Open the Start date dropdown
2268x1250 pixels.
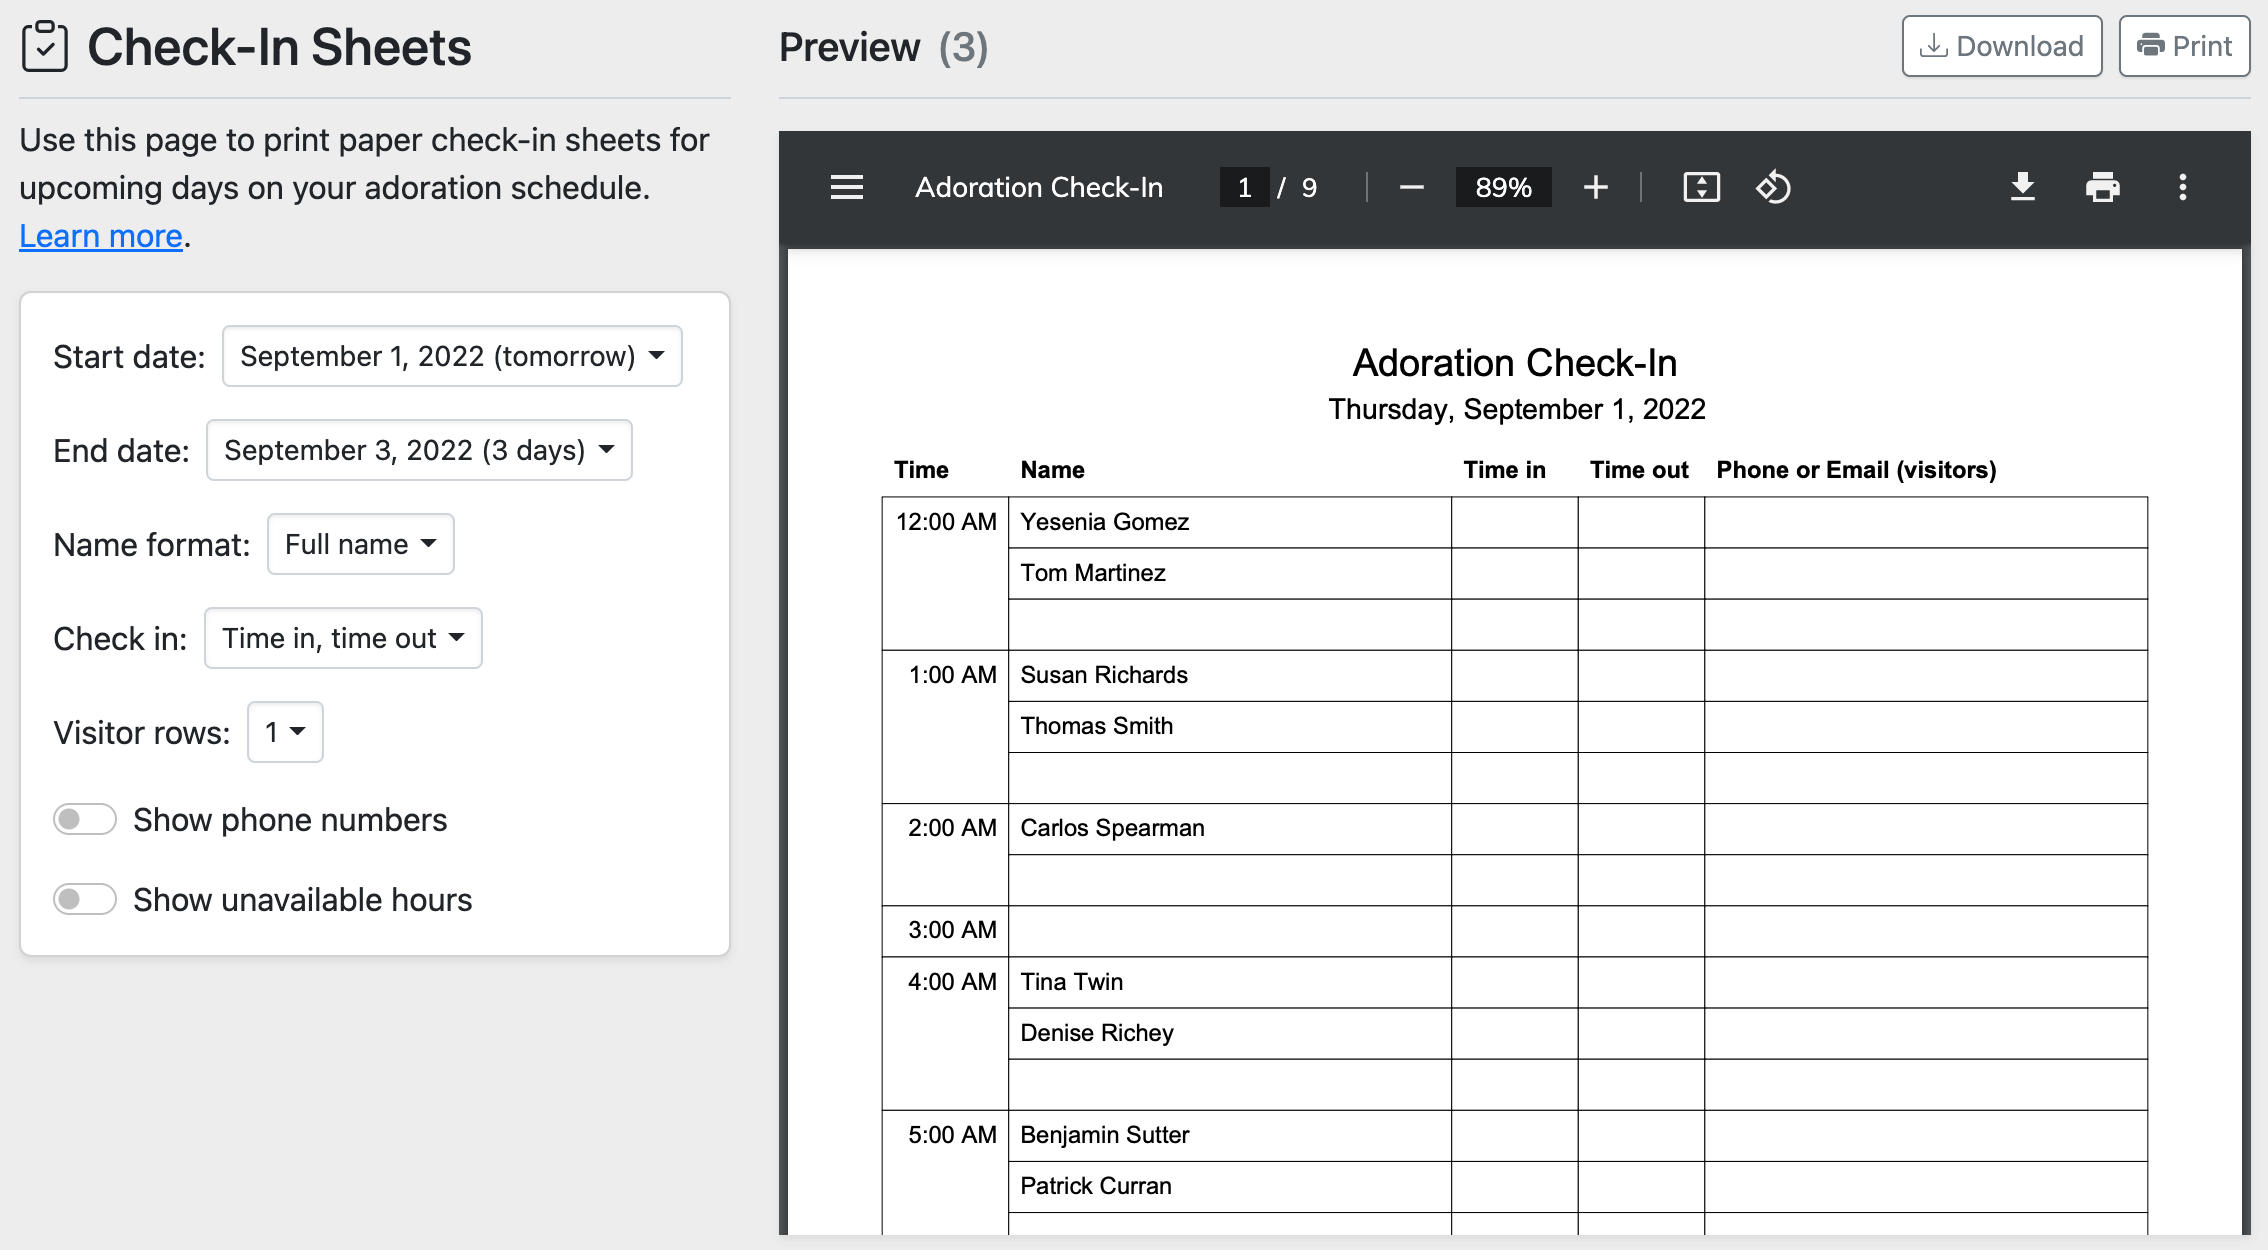click(452, 356)
